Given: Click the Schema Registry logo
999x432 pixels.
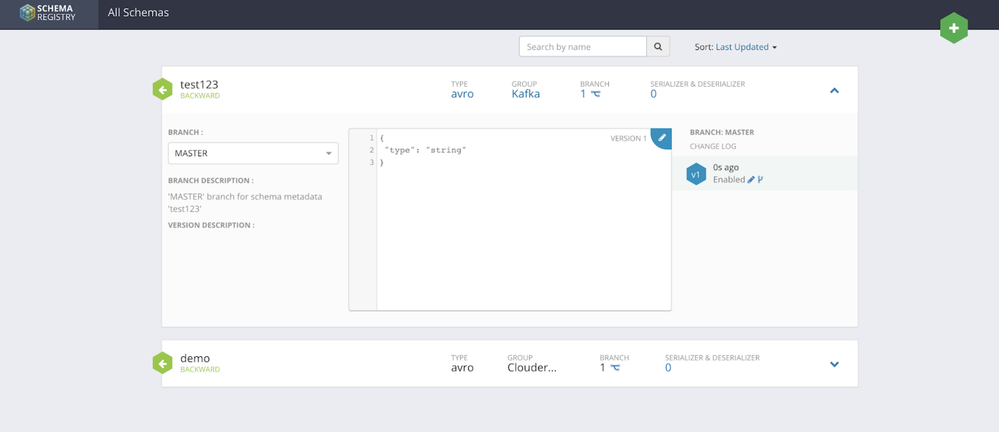Looking at the screenshot, I should tap(49, 13).
